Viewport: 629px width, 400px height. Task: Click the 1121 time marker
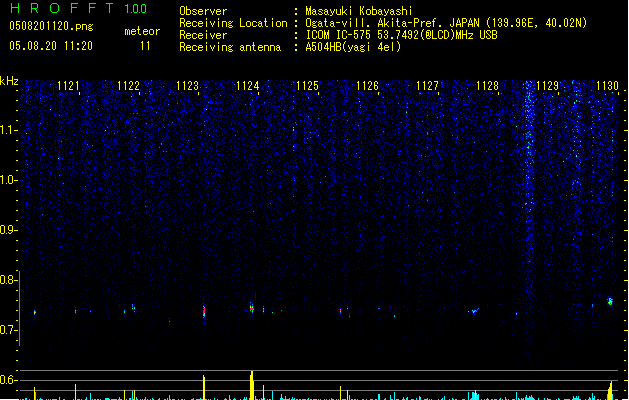point(68,86)
